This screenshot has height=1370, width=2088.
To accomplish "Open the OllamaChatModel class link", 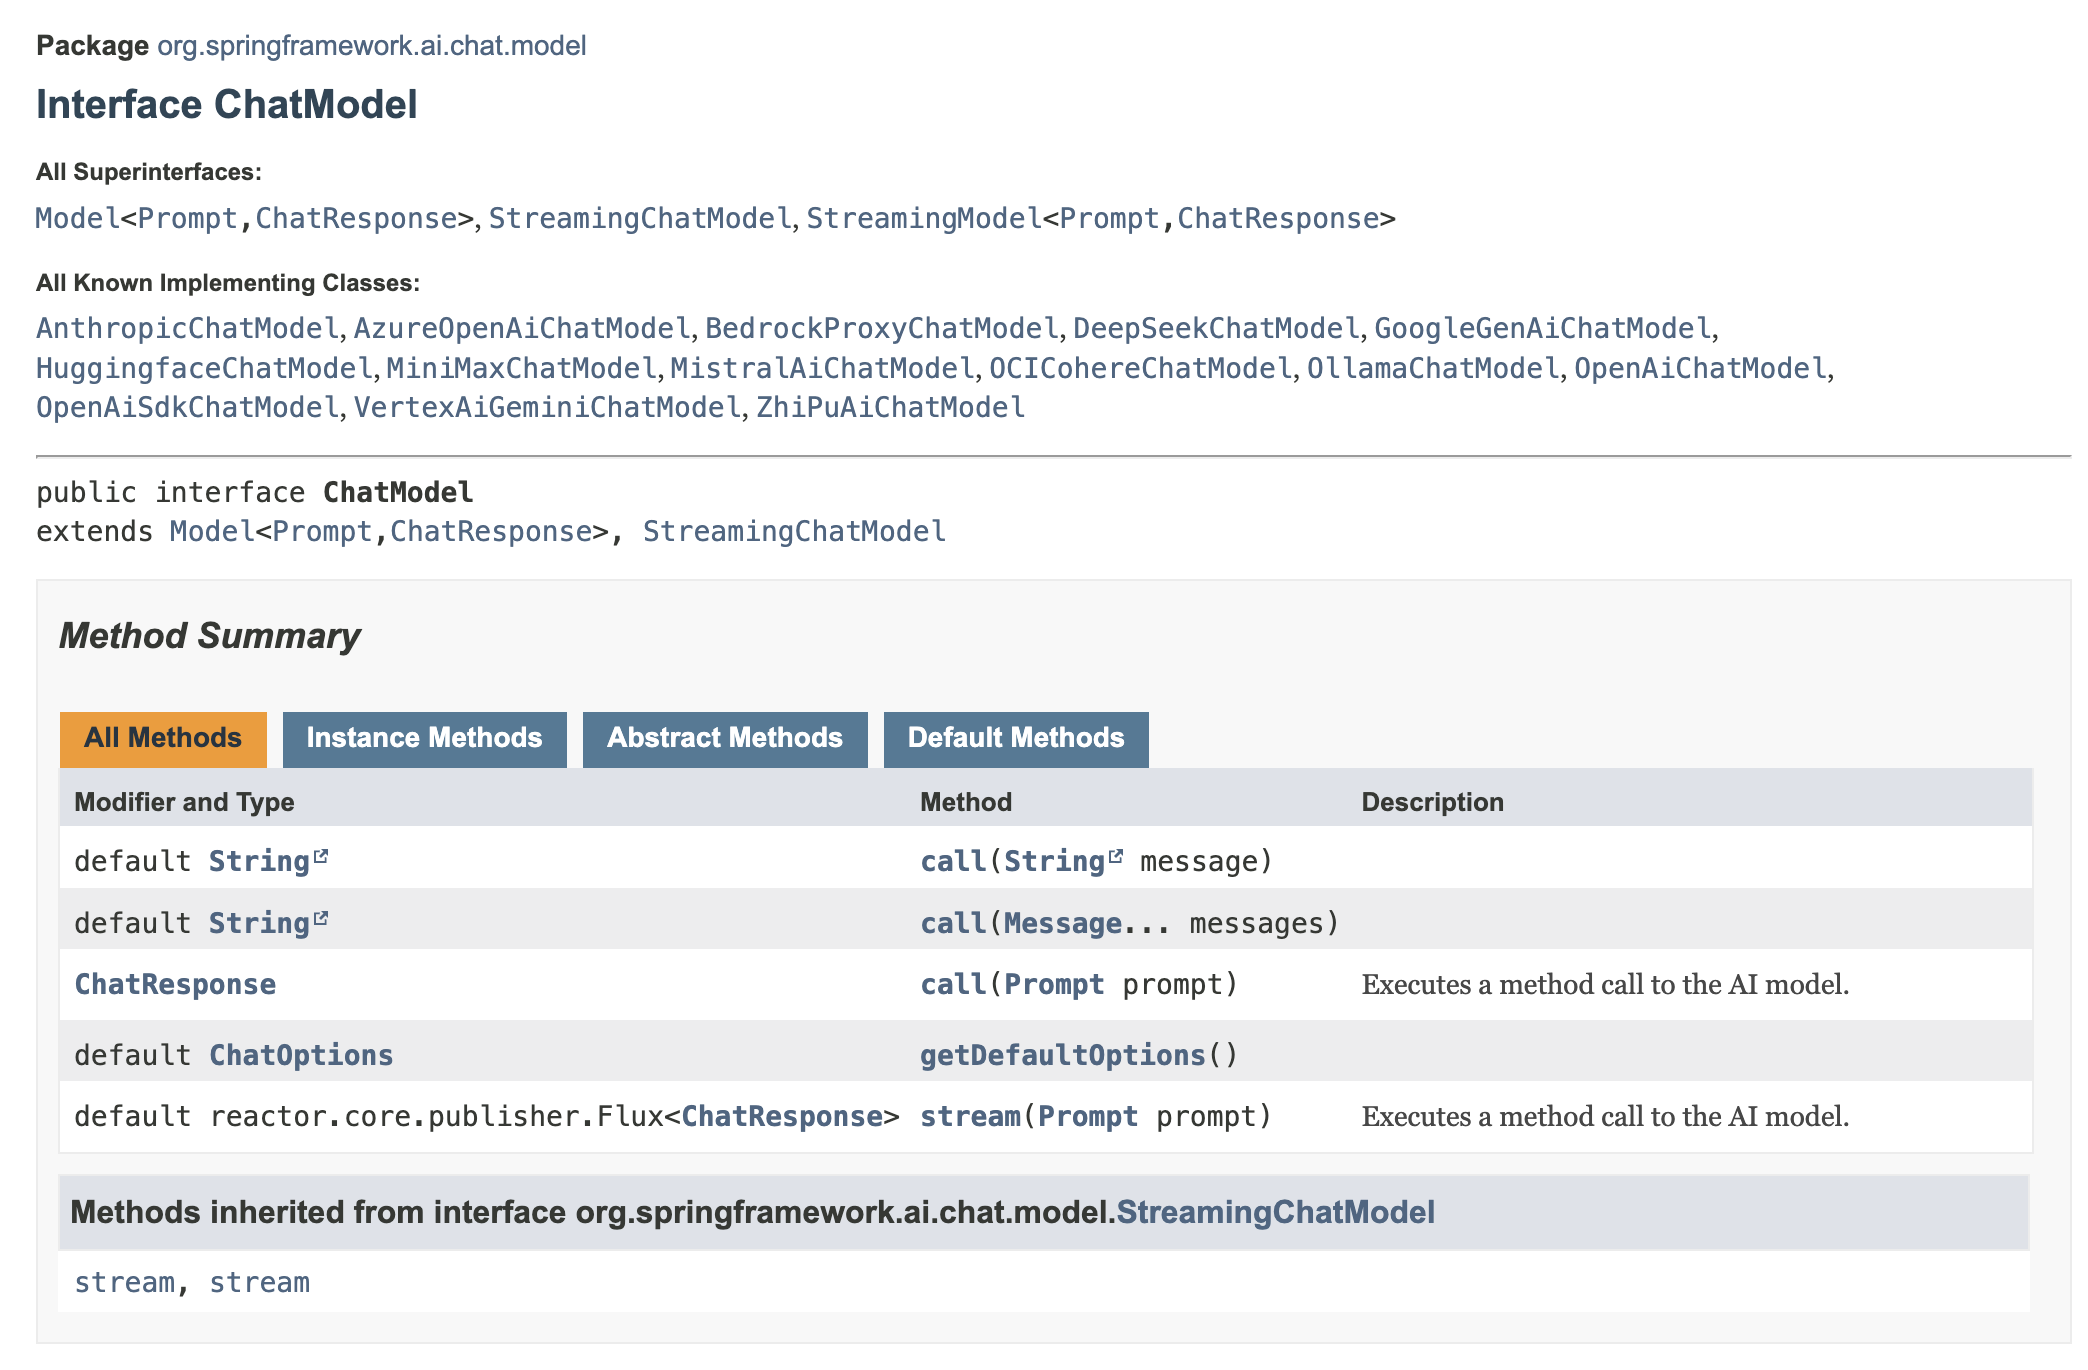I will 1432,368.
